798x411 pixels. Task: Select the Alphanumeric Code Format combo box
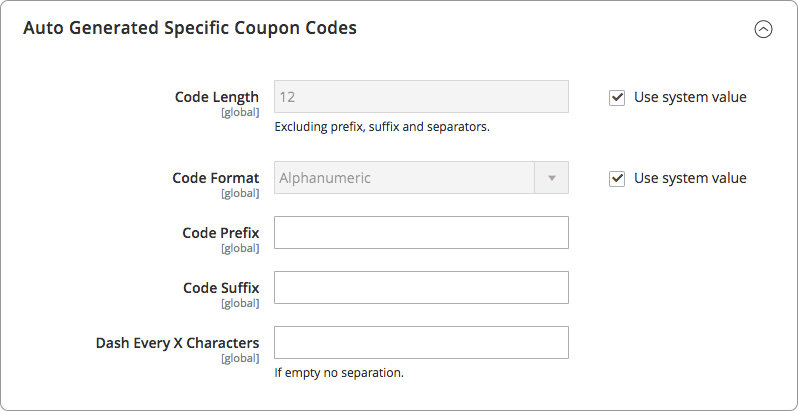coord(421,178)
